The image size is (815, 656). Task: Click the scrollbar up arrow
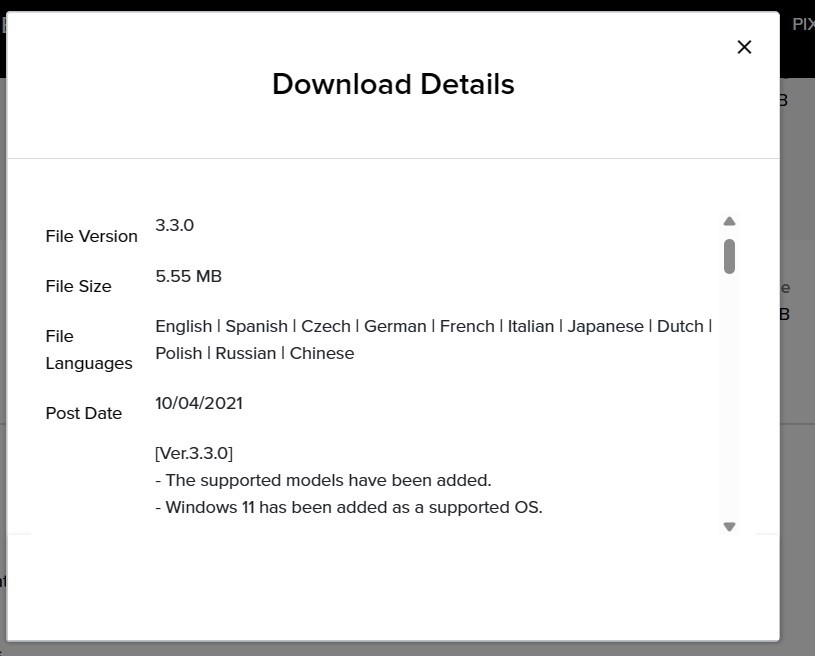pos(729,221)
